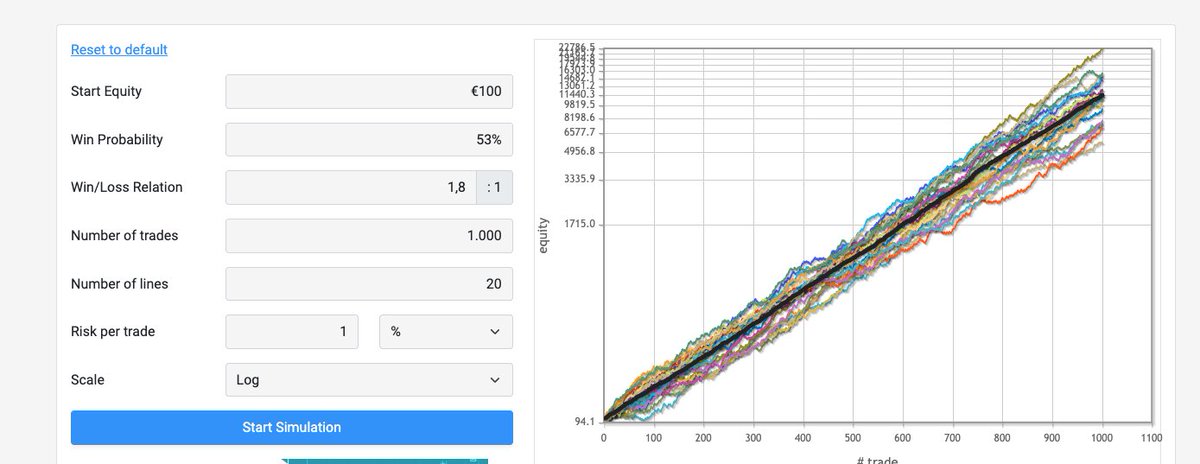This screenshot has height=464, width=1200.
Task: Click the 'equity' y-axis title
Action: point(545,235)
